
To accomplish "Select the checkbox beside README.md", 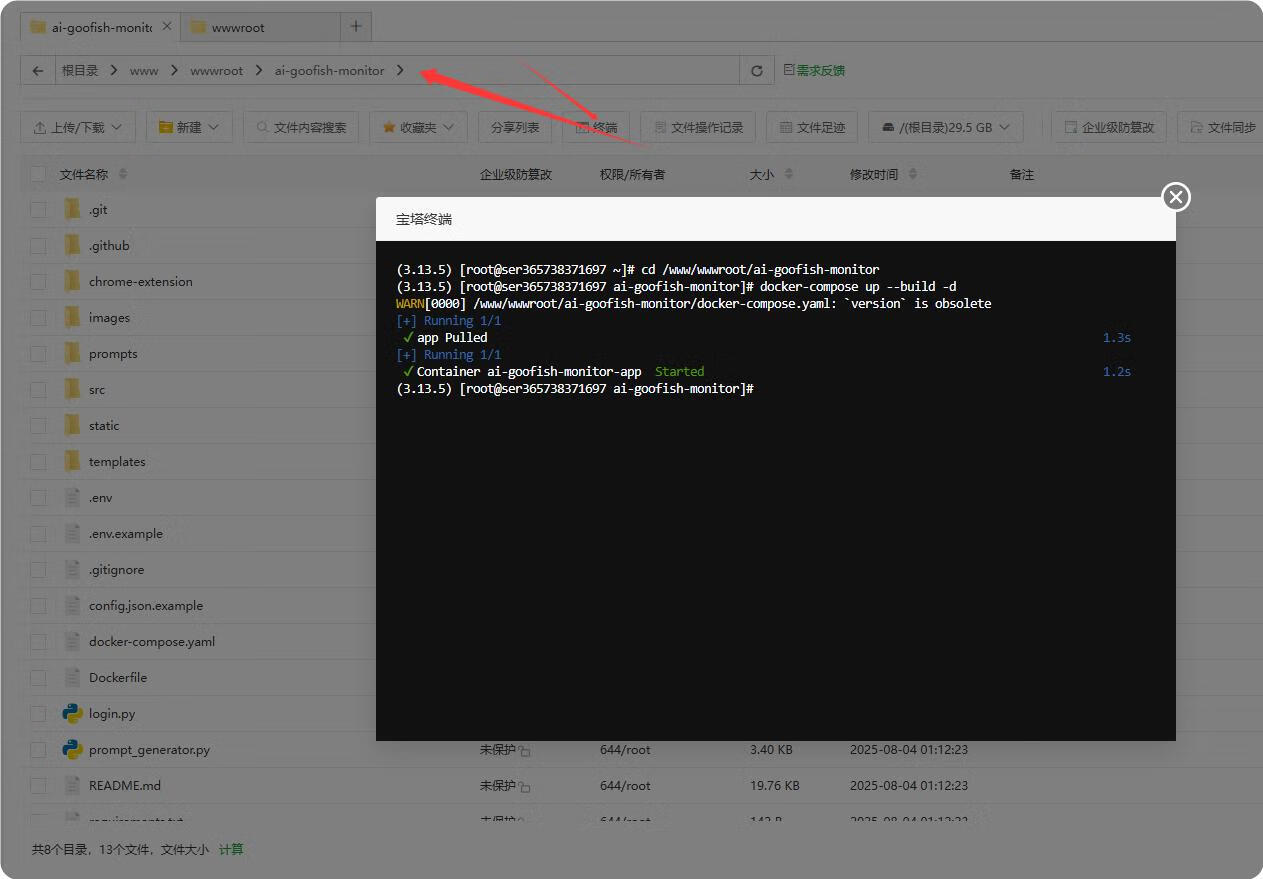I will pos(38,786).
